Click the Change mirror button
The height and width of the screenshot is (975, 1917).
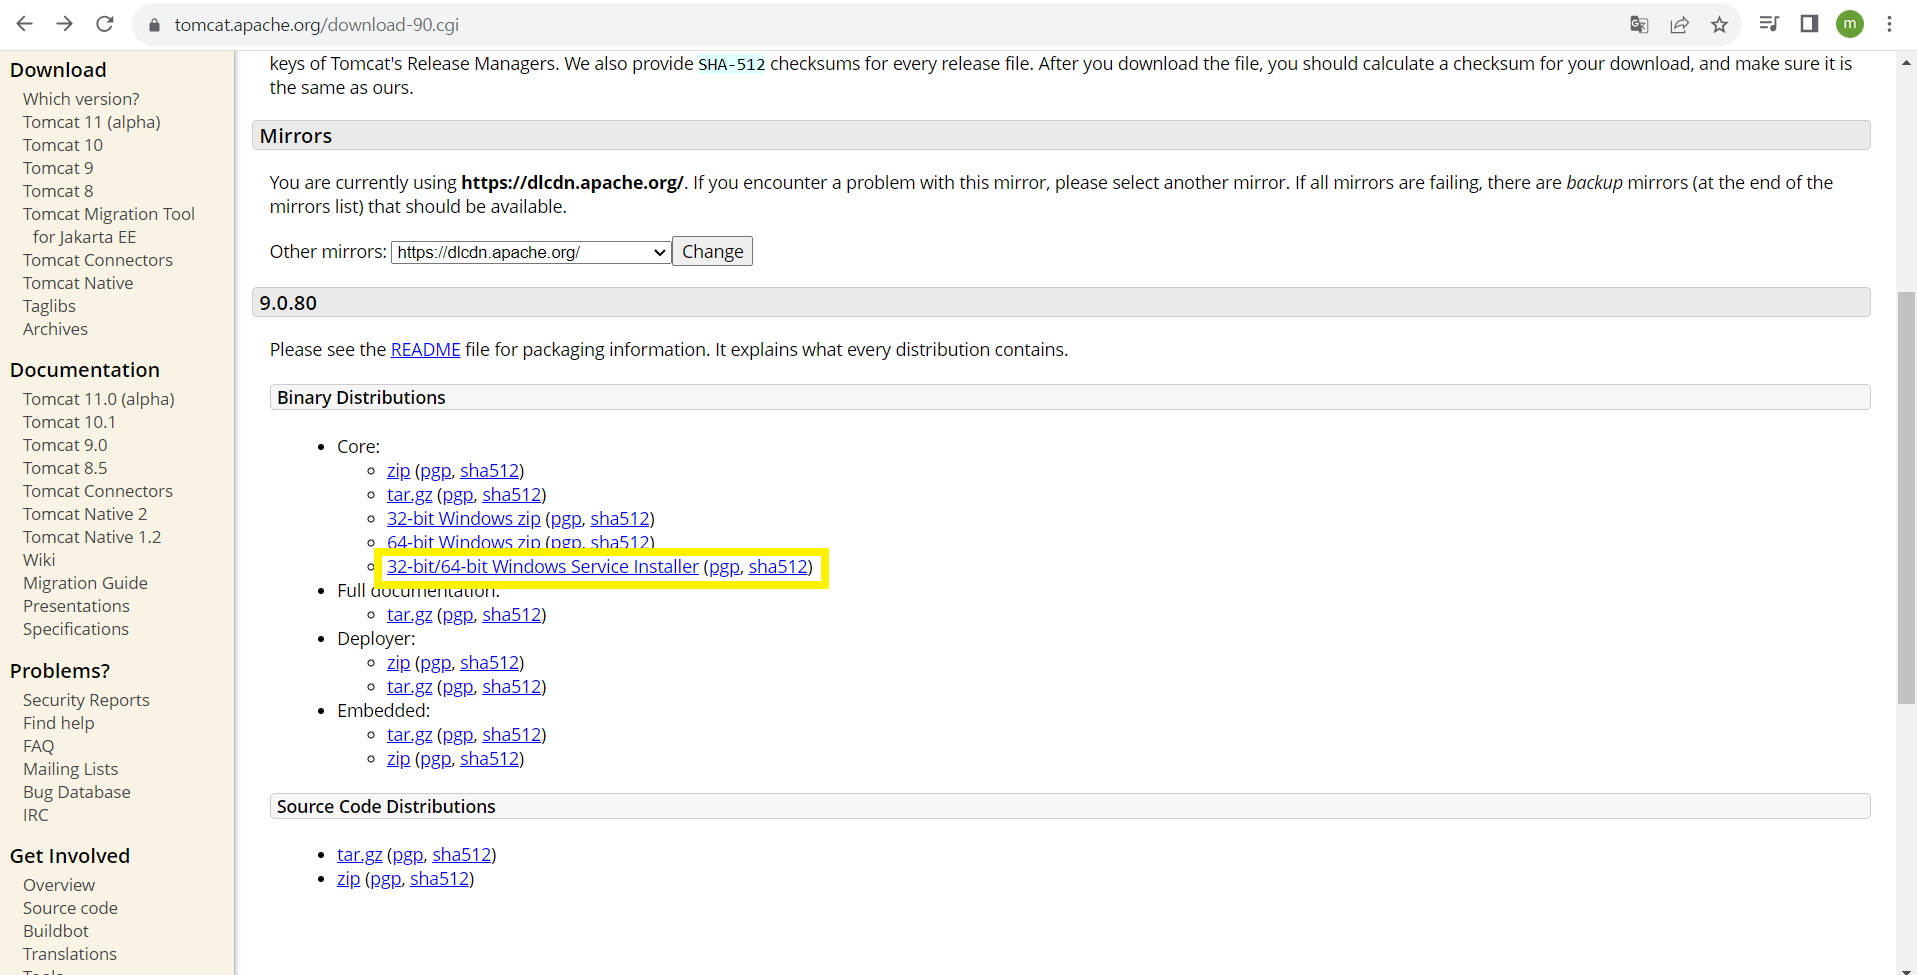pyautogui.click(x=712, y=252)
